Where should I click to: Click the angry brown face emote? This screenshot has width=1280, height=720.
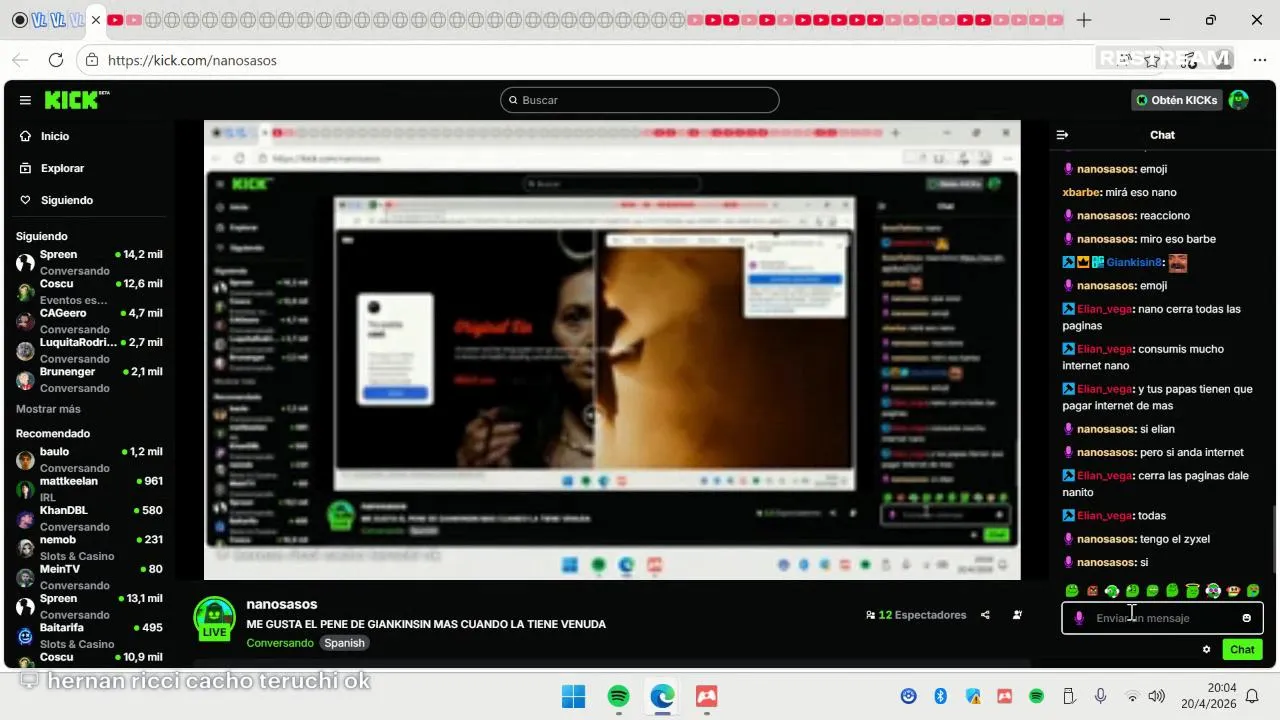click(1092, 591)
